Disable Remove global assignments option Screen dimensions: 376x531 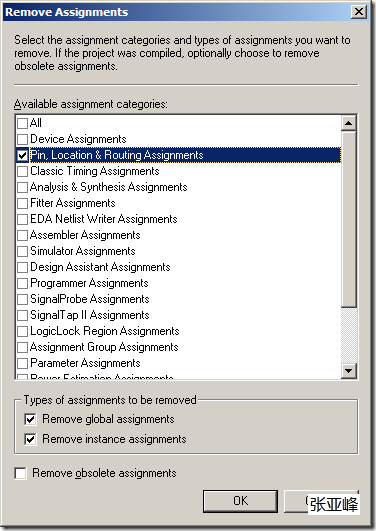point(30,419)
